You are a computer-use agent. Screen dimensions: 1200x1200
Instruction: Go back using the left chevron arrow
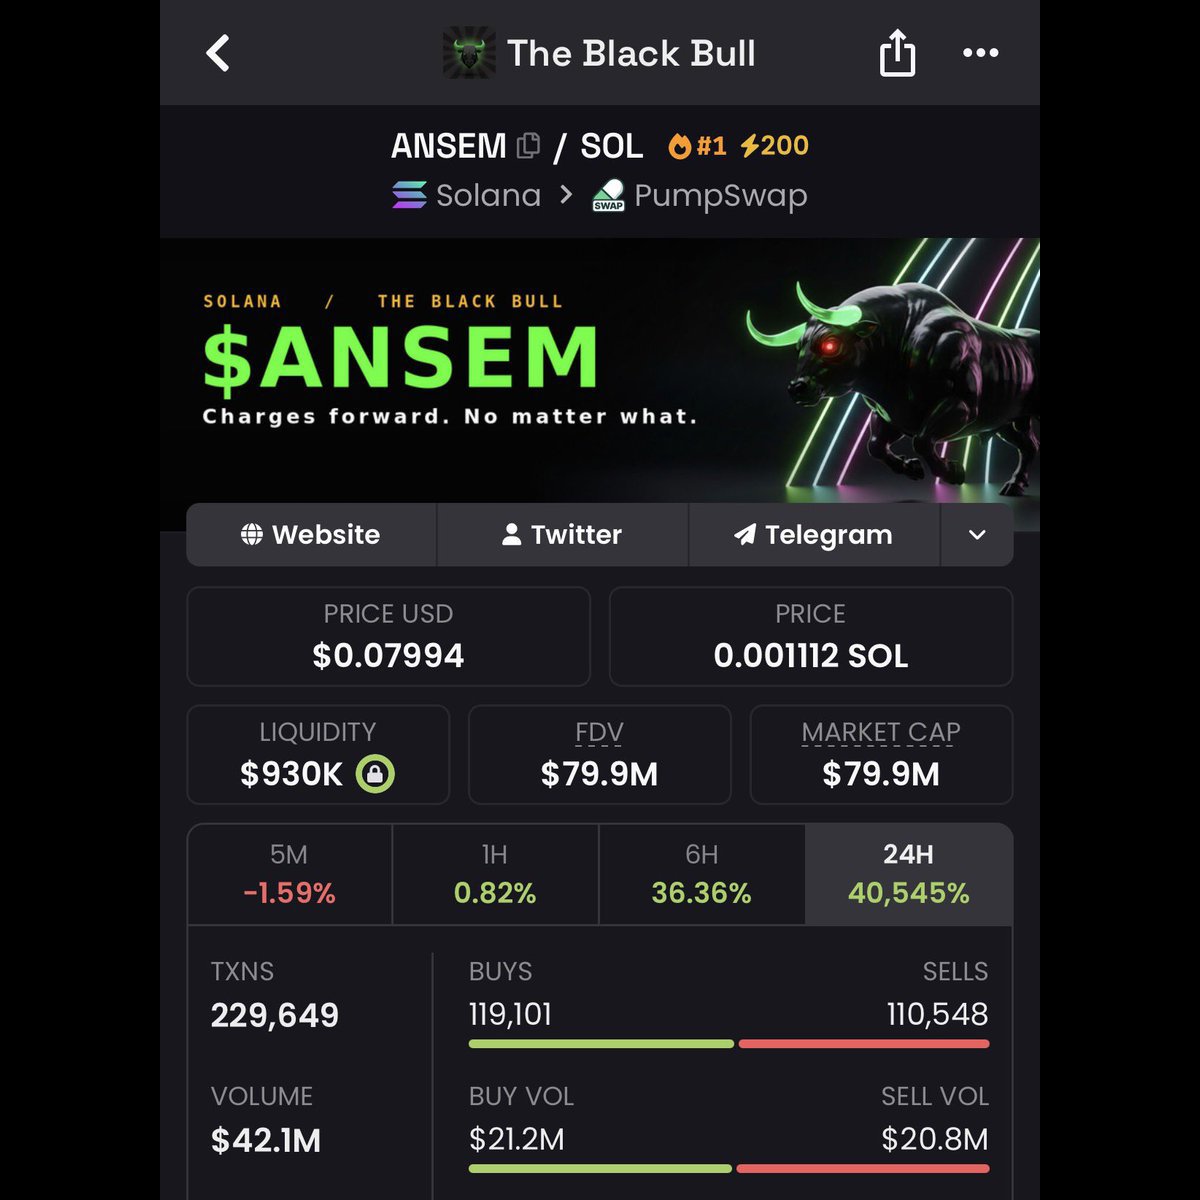point(218,53)
